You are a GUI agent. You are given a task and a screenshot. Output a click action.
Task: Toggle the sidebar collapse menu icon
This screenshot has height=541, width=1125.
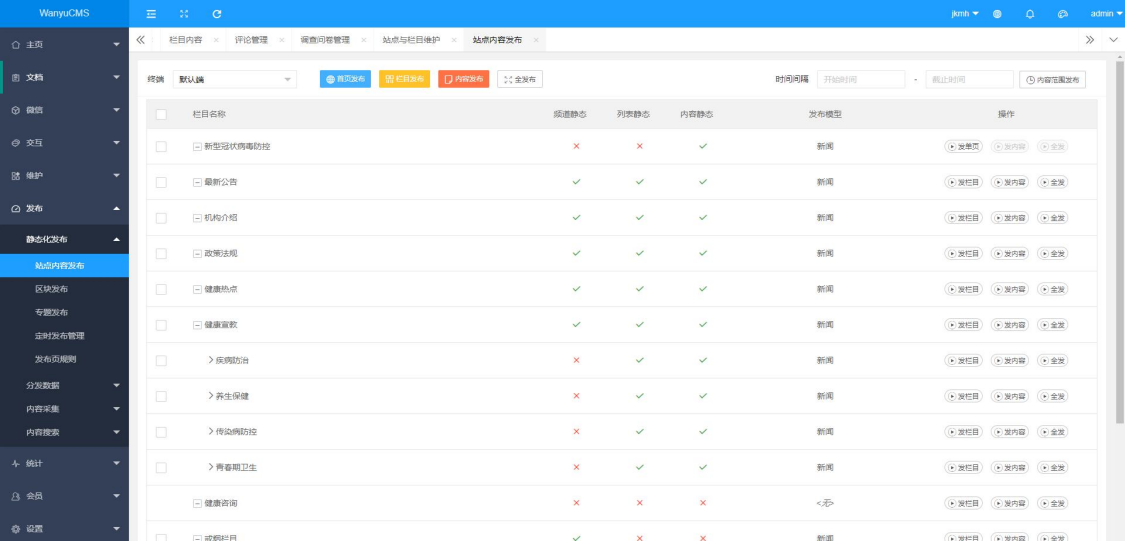click(x=151, y=14)
